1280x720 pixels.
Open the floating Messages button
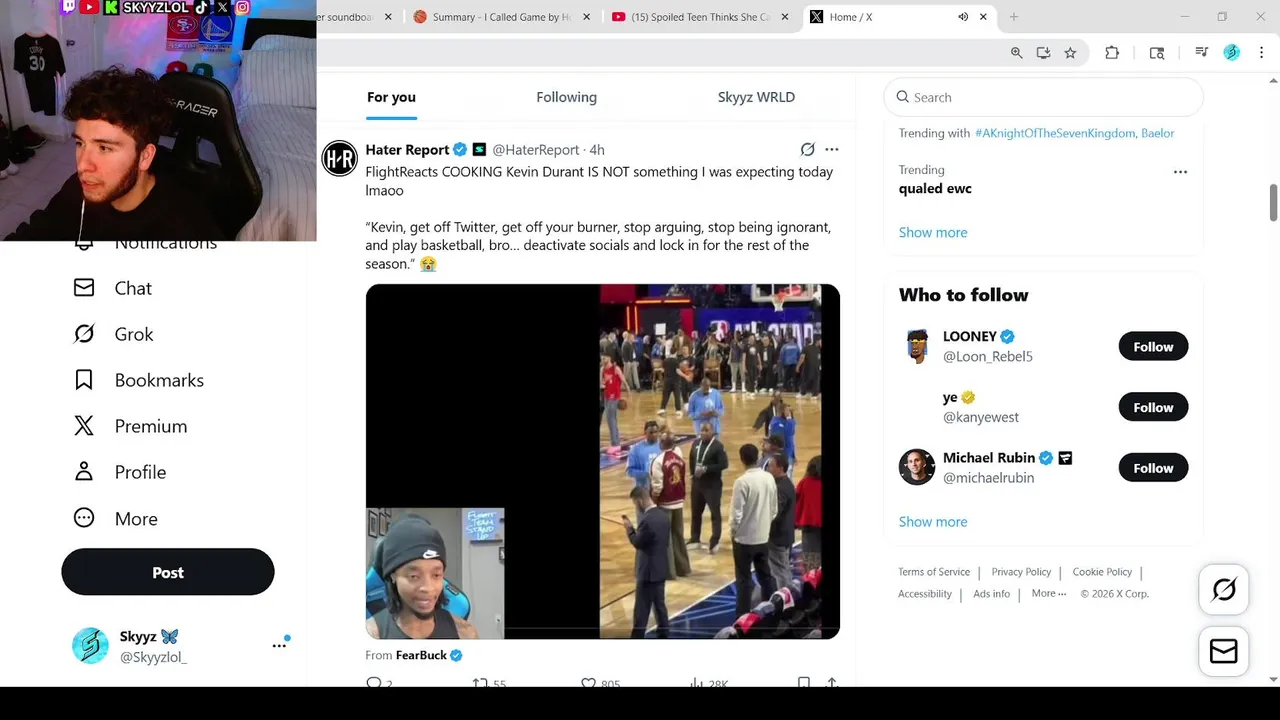click(x=1224, y=651)
